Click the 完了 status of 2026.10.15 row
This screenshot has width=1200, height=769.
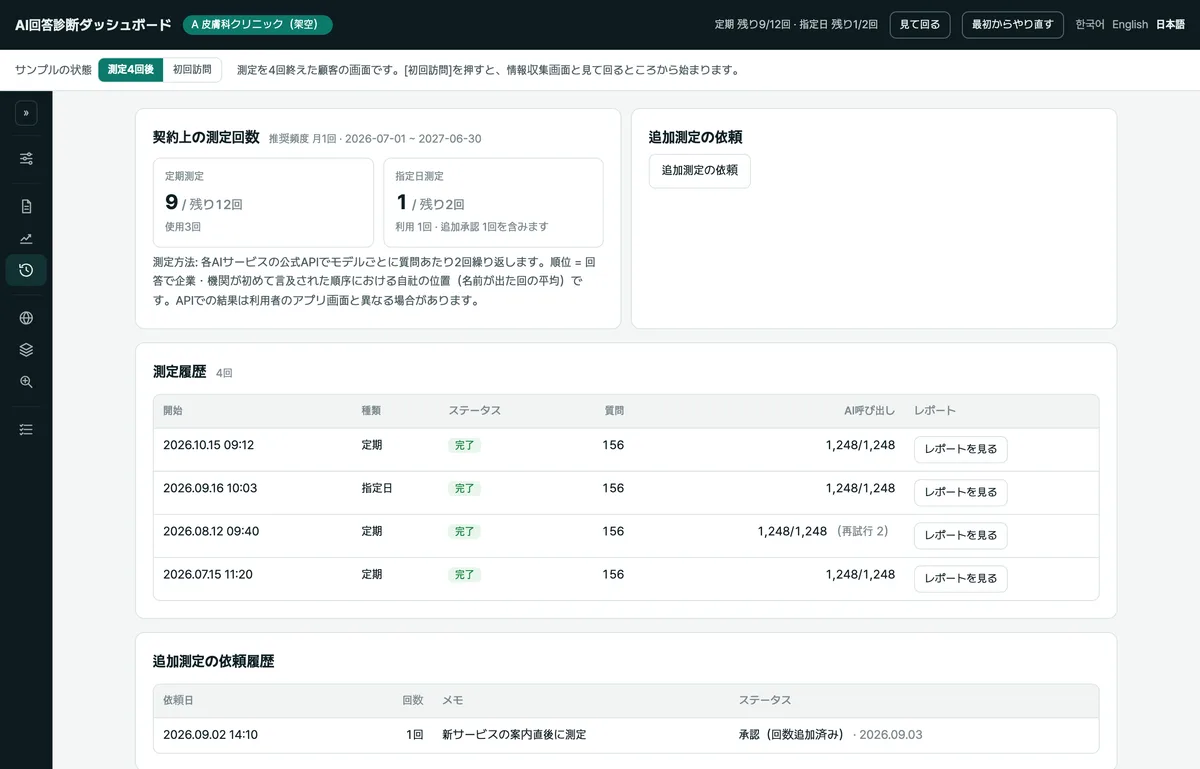pos(464,446)
